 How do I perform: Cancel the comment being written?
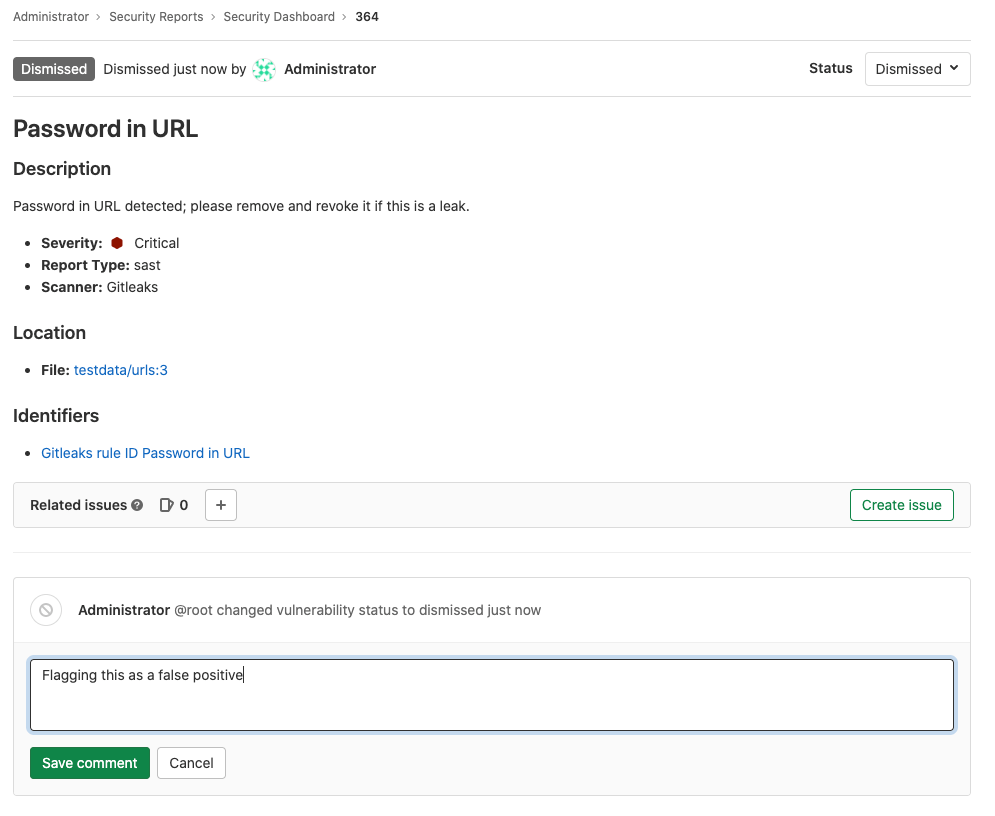coord(191,762)
